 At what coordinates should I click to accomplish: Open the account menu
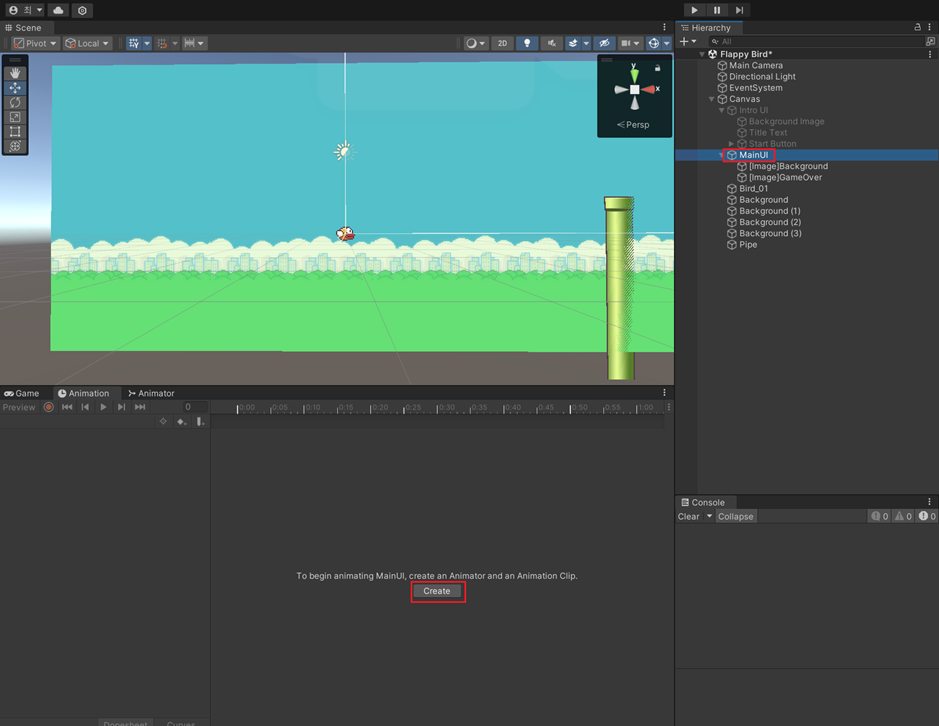[x=25, y=10]
